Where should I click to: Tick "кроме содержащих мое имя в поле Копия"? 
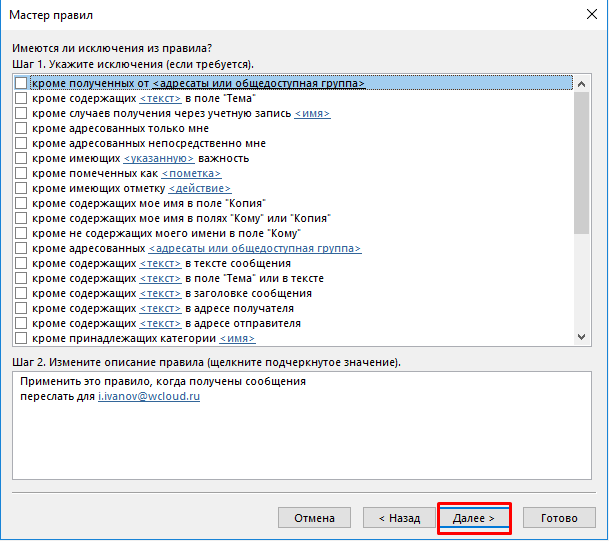21,204
